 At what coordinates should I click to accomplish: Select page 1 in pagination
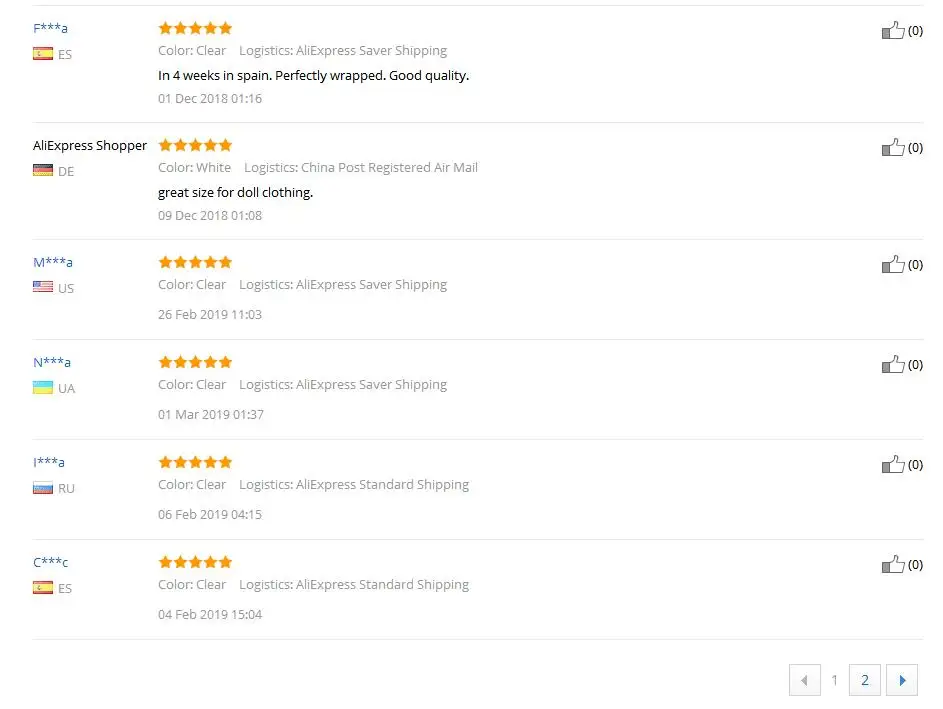click(x=835, y=681)
